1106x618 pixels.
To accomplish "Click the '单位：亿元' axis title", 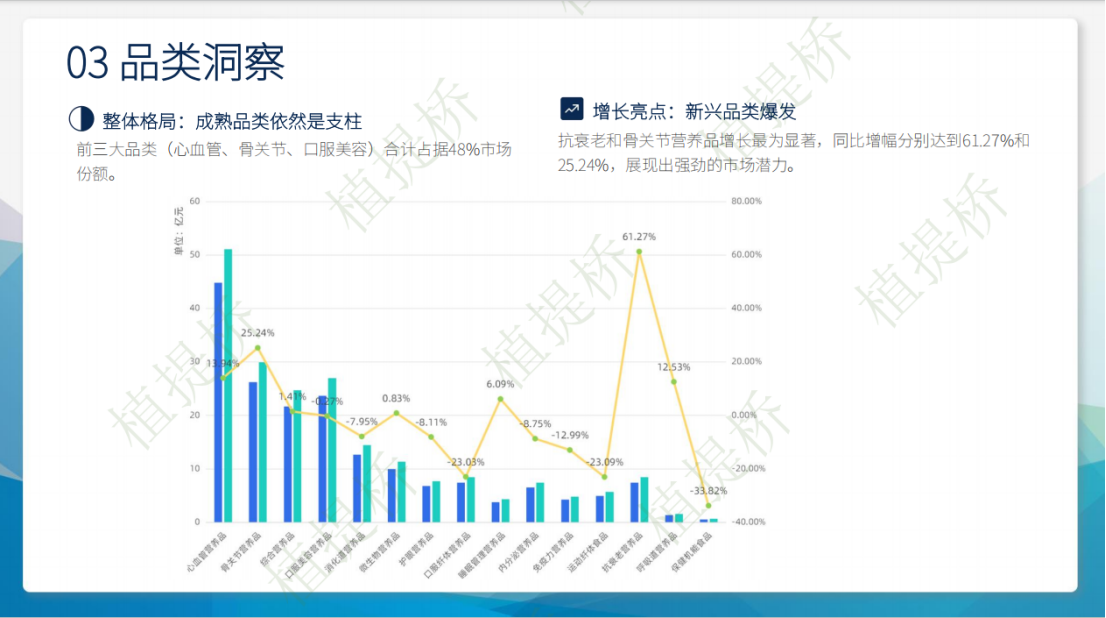I will click(178, 232).
